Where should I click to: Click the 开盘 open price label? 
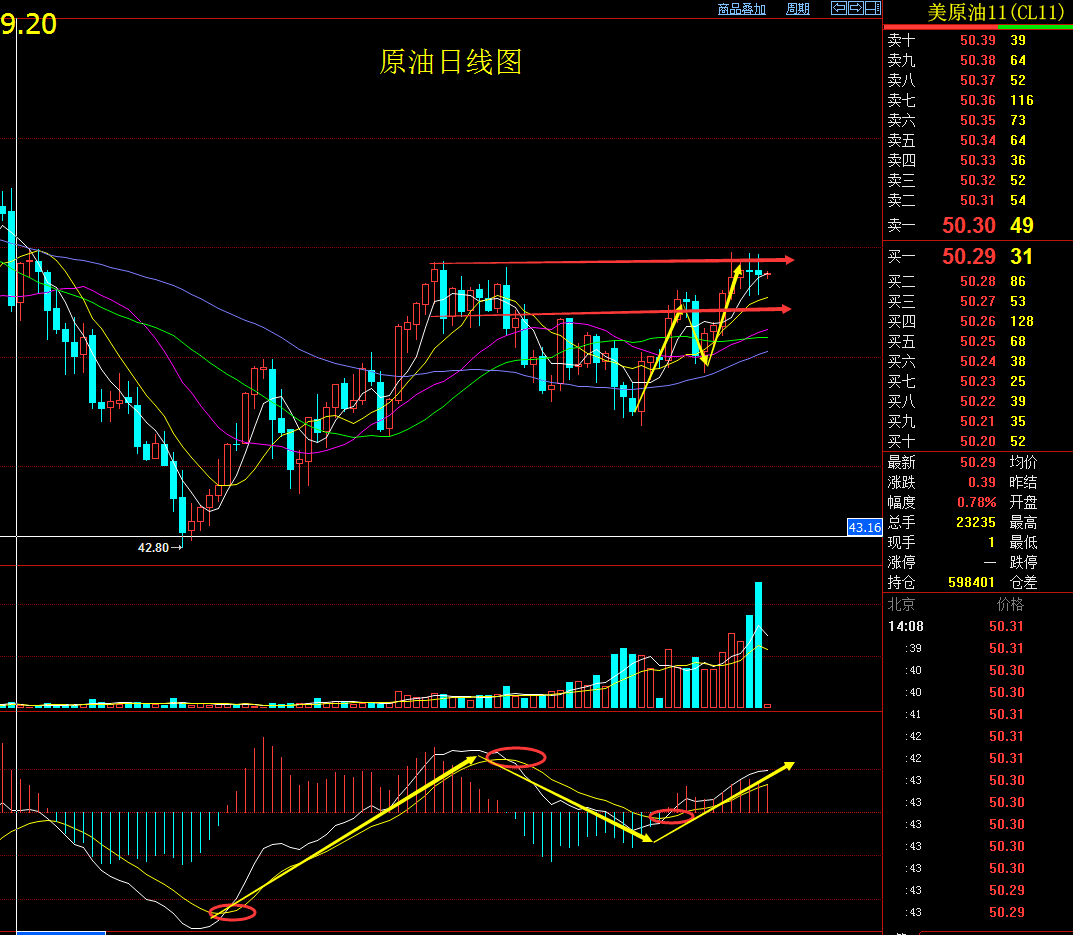1024,502
